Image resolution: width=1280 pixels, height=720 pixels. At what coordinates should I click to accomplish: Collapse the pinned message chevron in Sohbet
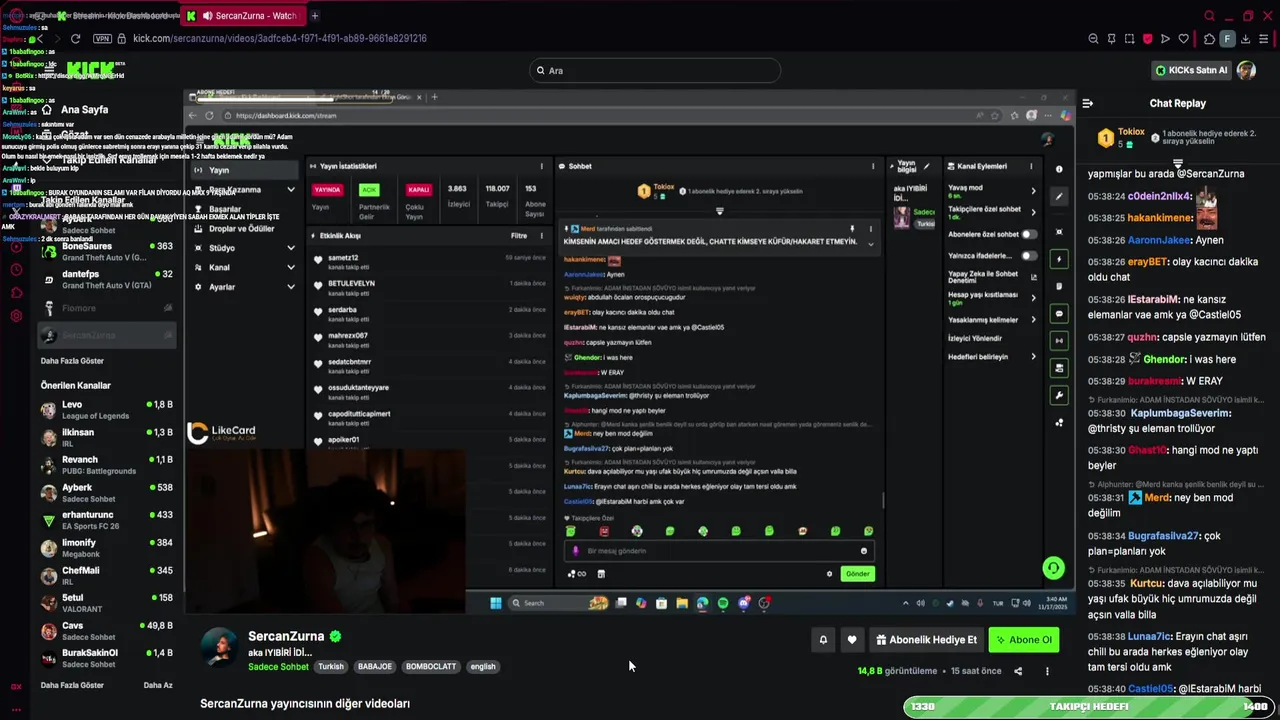(870, 244)
